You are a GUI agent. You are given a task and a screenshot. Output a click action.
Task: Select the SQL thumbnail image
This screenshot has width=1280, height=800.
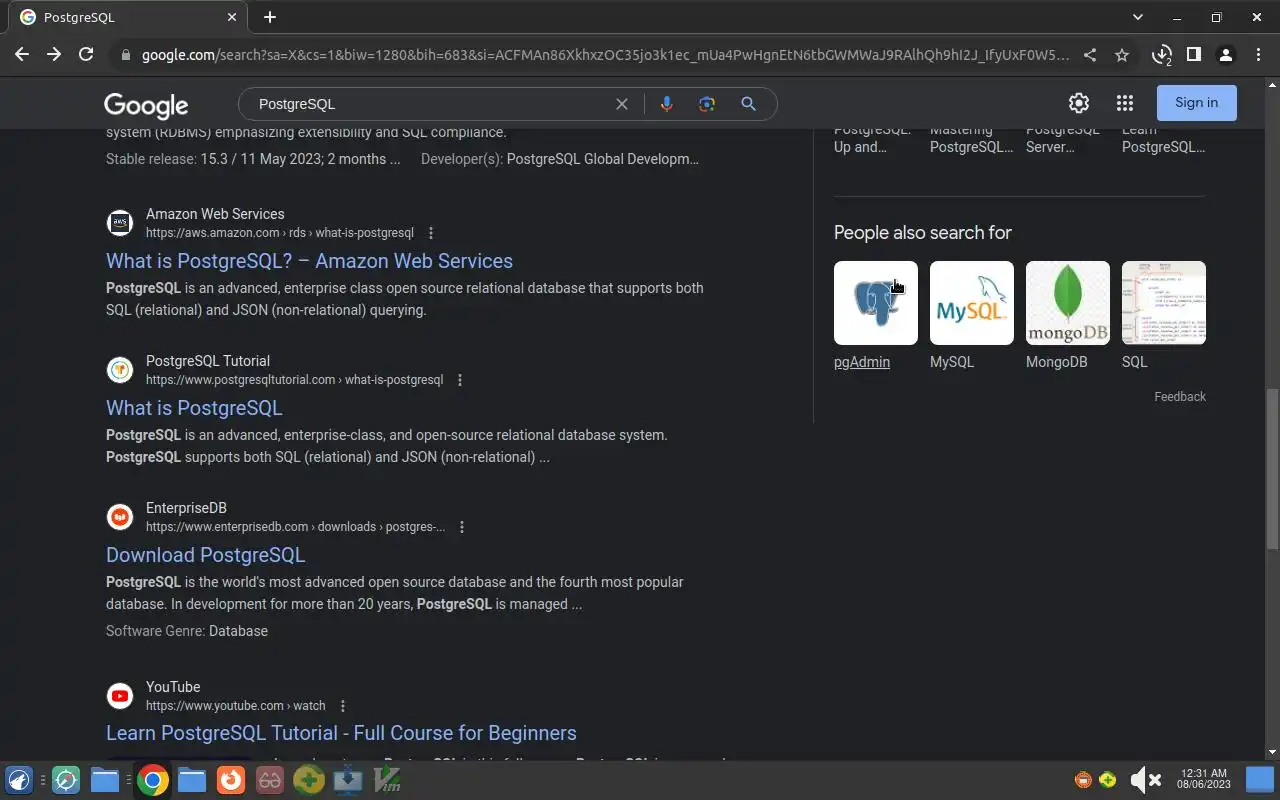click(x=1164, y=303)
